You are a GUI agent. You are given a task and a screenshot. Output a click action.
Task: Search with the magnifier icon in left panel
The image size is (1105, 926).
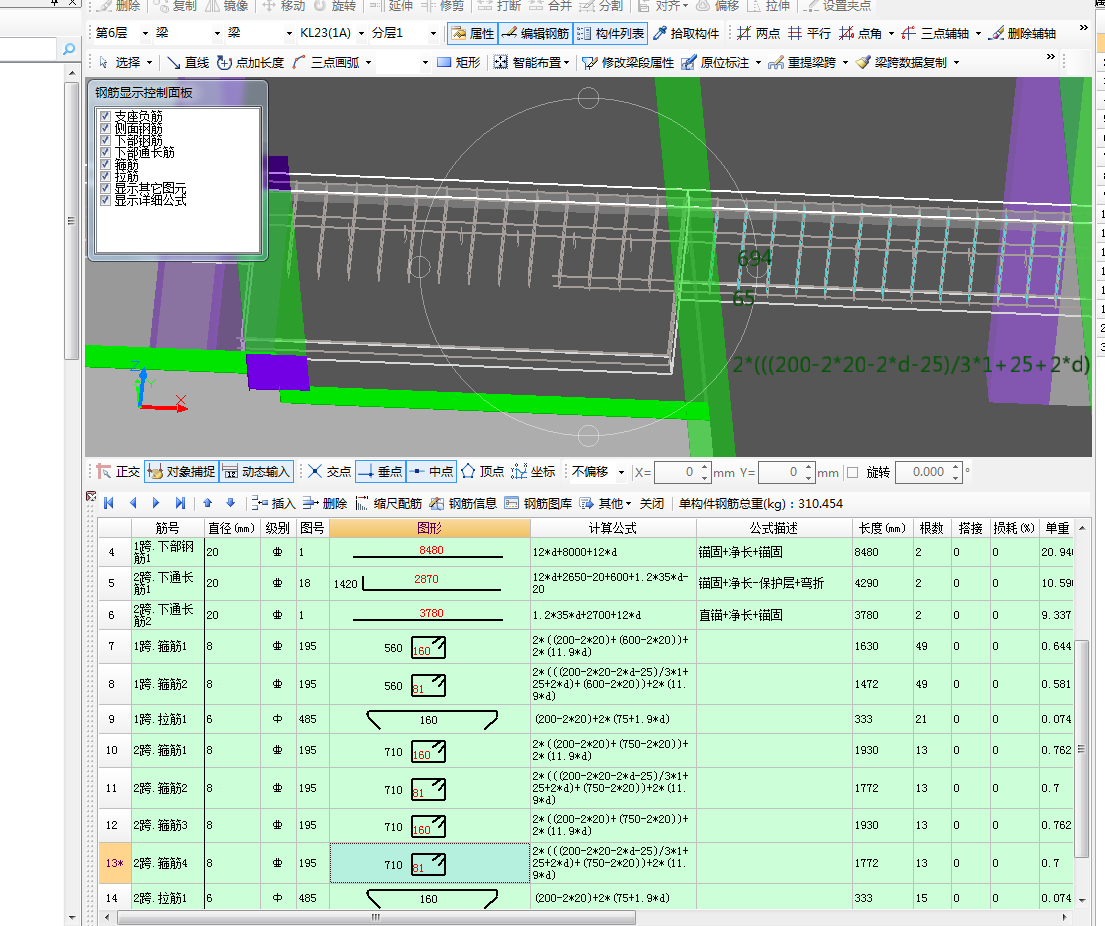pos(68,49)
